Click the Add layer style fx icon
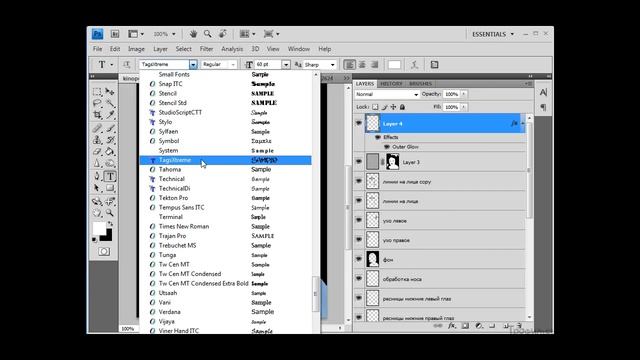The width and height of the screenshot is (640, 360). point(451,326)
